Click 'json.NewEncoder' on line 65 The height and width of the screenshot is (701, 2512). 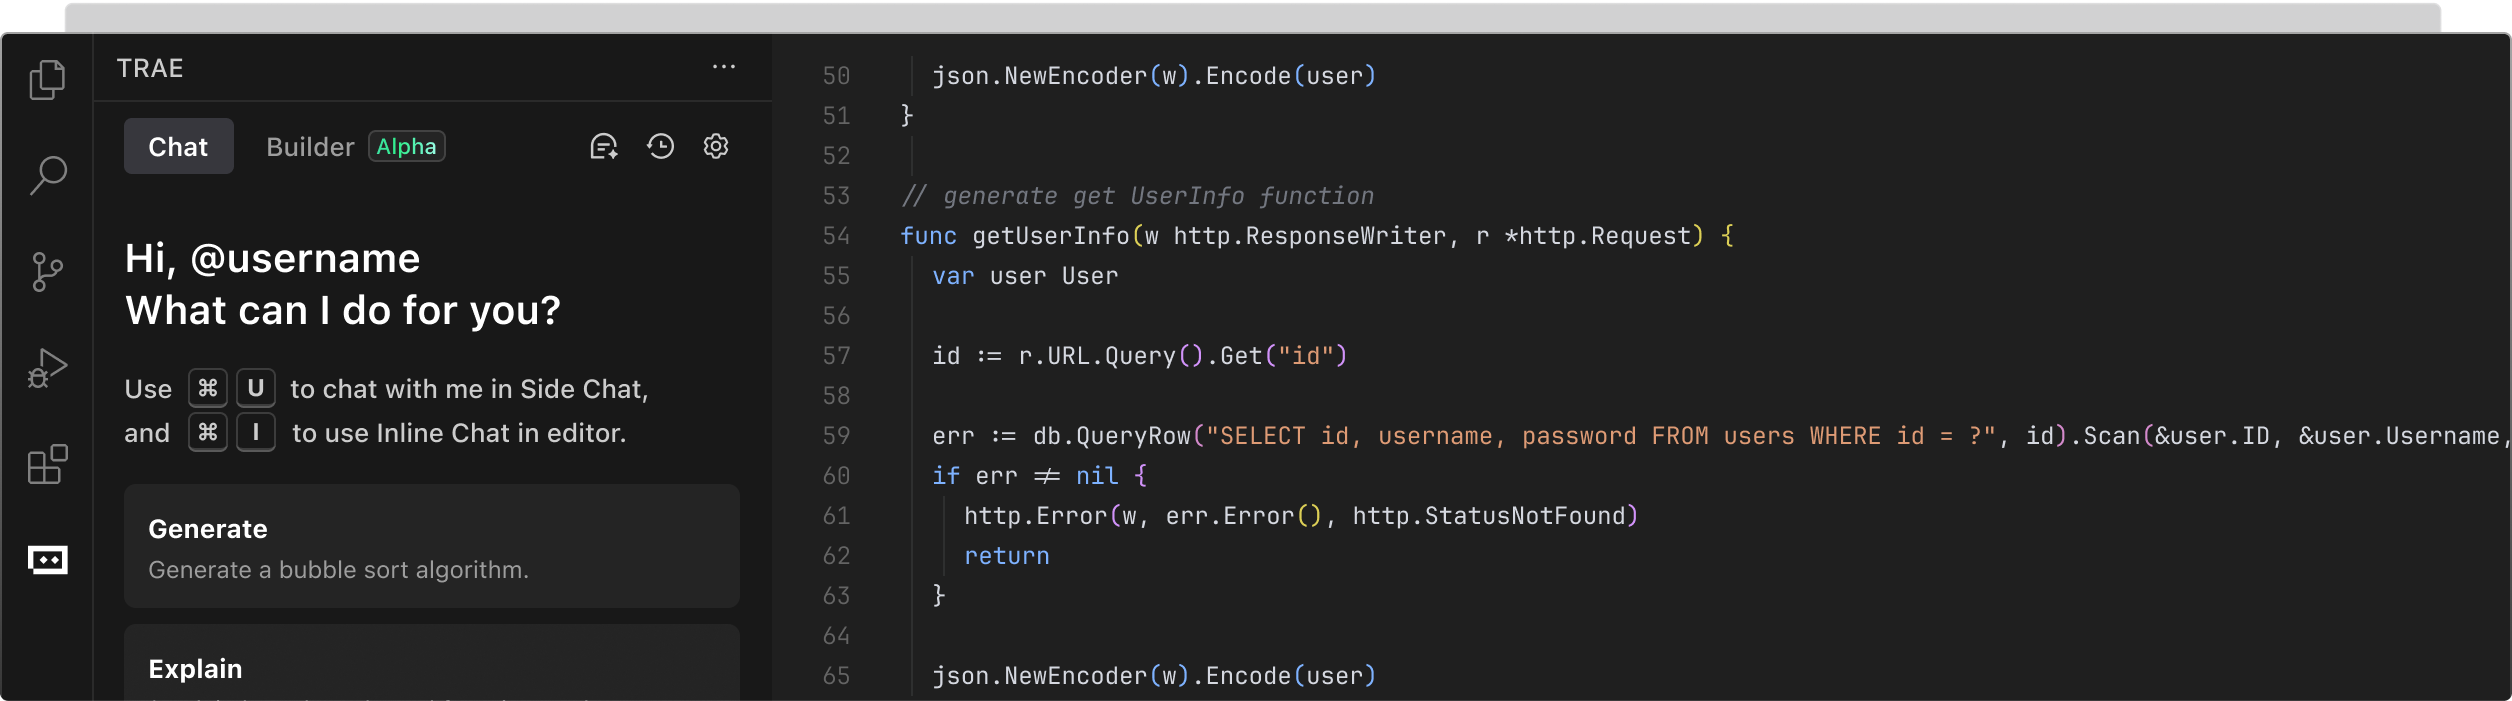[1039, 676]
